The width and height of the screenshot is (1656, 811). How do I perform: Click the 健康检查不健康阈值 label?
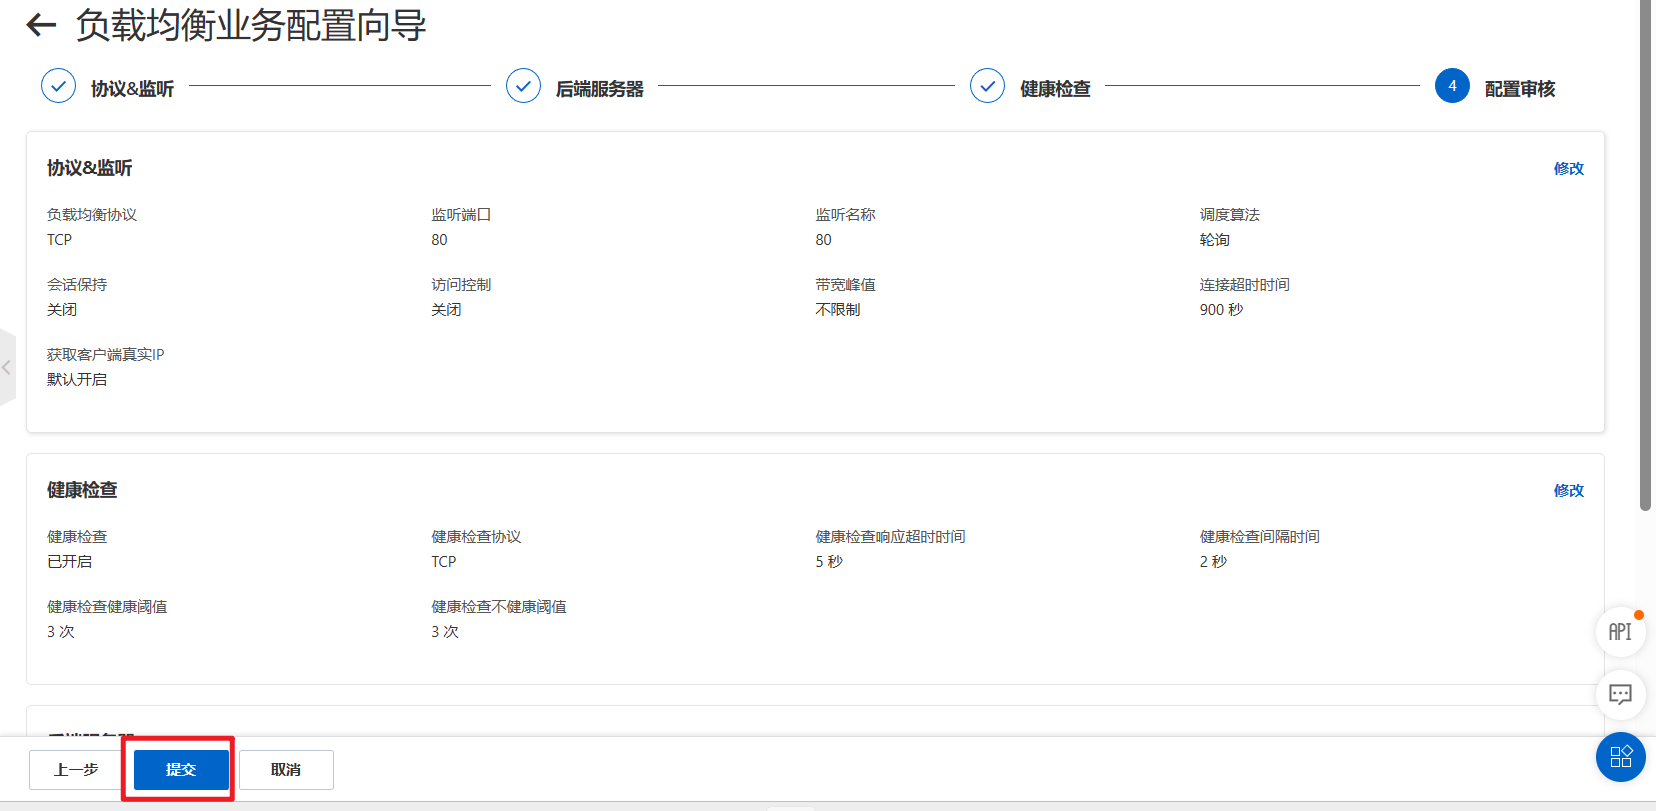pos(499,607)
